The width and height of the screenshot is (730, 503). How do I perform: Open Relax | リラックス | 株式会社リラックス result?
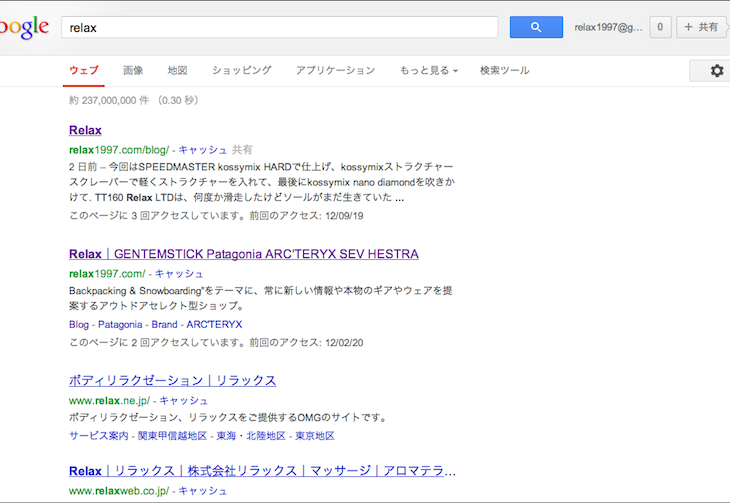click(262, 471)
